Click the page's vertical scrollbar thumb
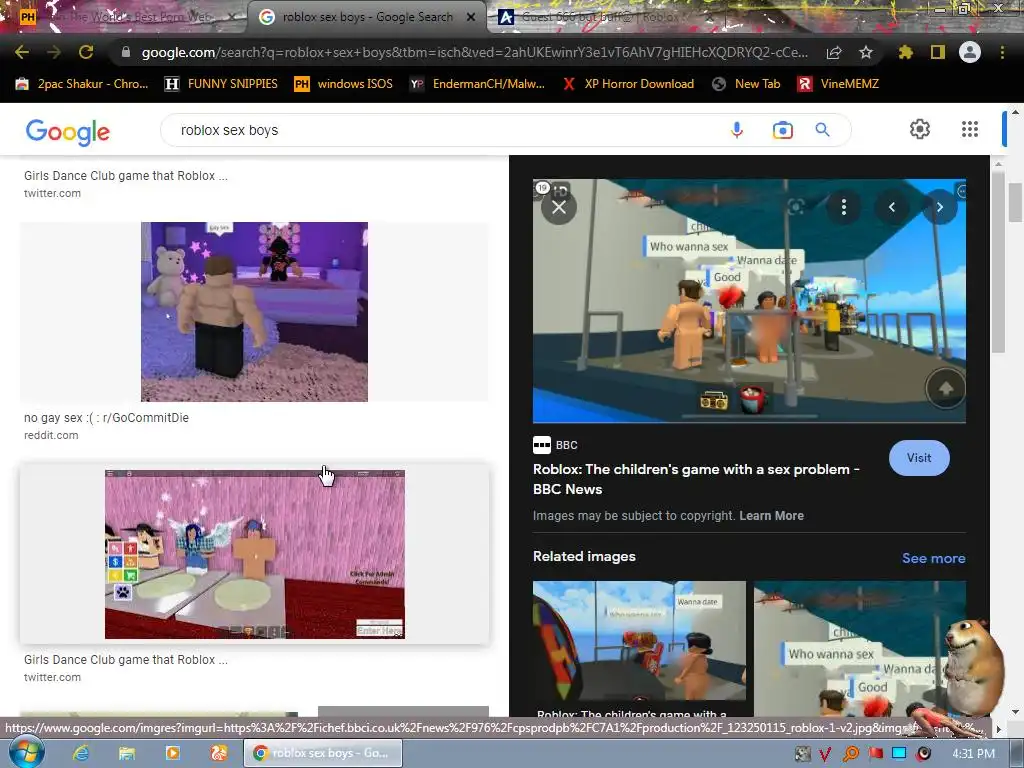Viewport: 1024px width, 768px height. [x=1014, y=202]
